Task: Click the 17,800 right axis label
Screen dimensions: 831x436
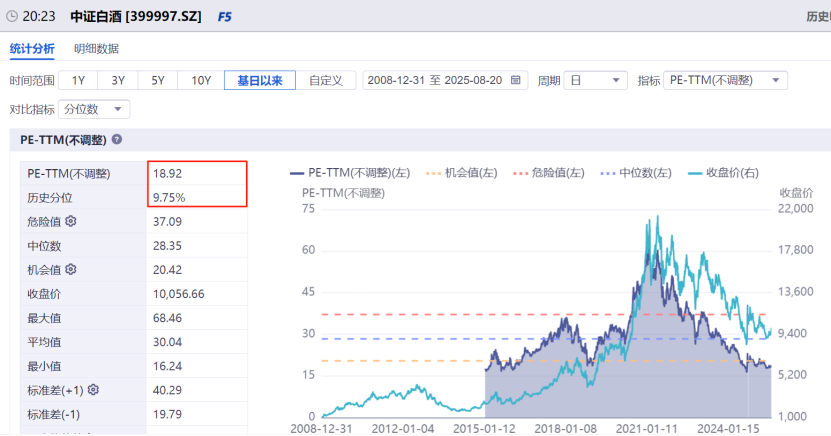Action: [795, 250]
